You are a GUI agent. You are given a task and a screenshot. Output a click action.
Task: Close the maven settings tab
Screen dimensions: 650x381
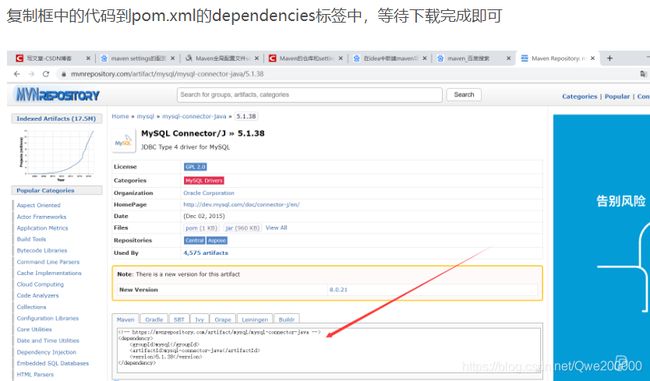(172, 58)
